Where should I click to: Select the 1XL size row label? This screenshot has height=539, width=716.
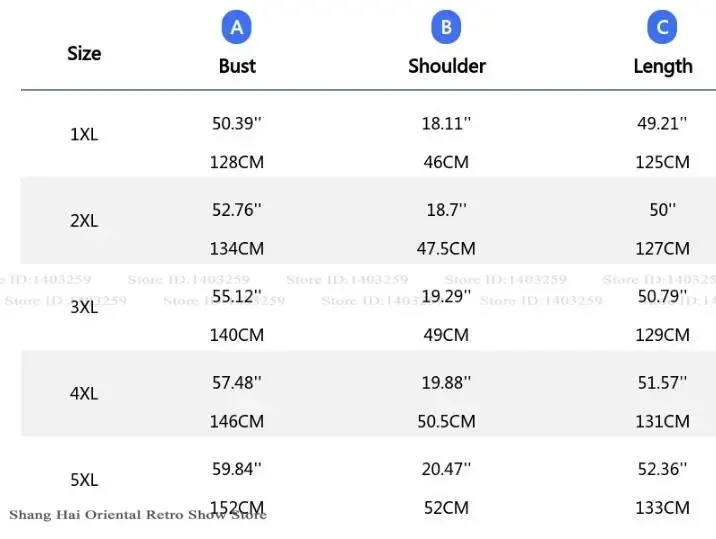click(x=84, y=134)
